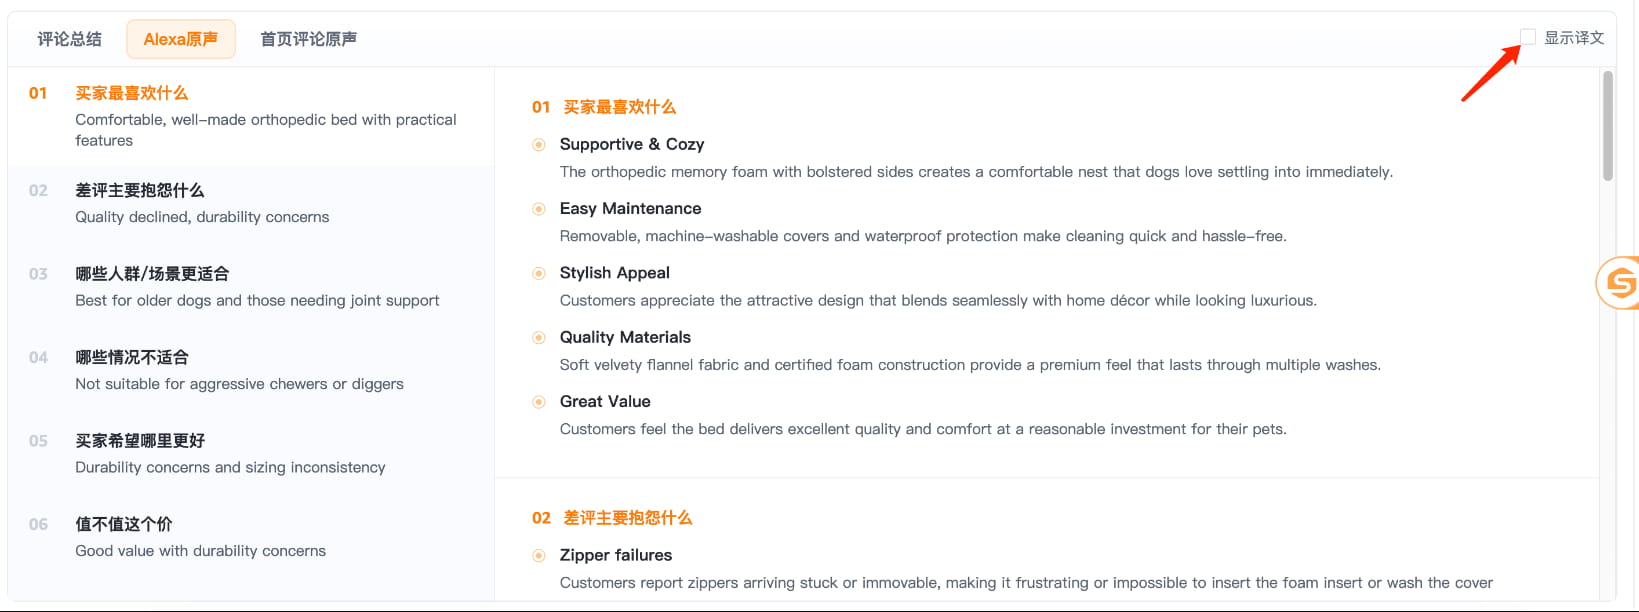Click bullet icon beside Easy Maintenance
Viewport: 1639px width, 612px height.
539,209
